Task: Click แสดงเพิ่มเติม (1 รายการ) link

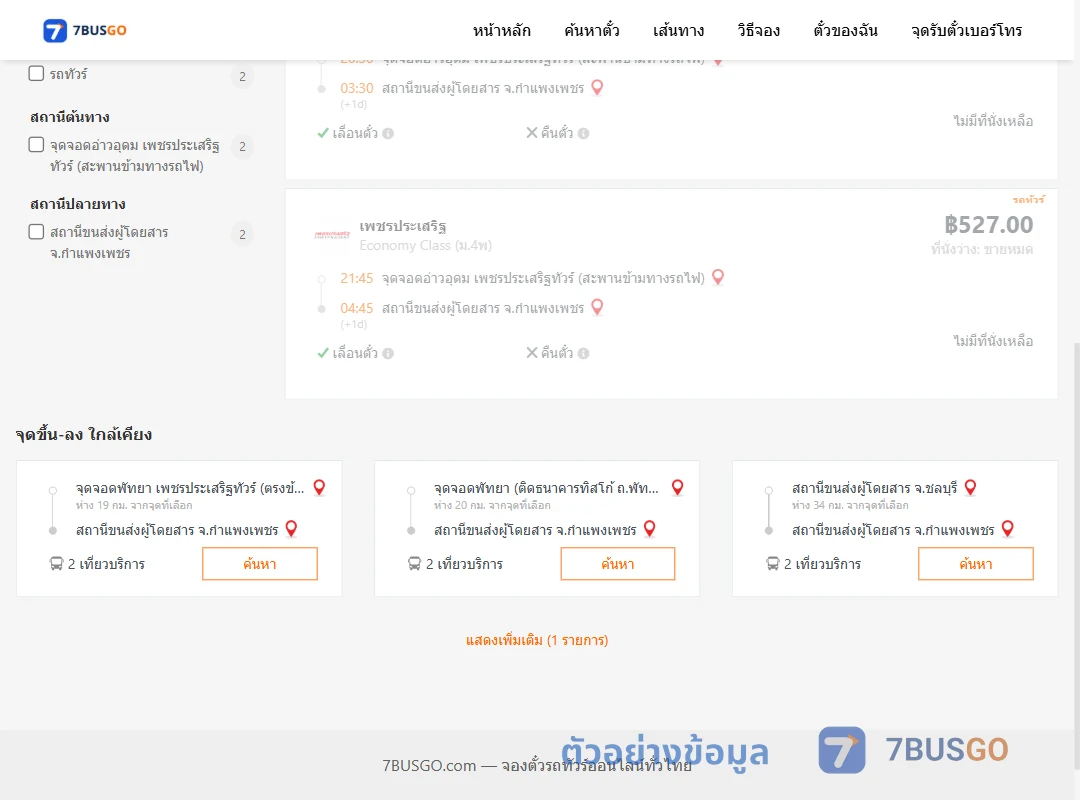Action: pos(537,640)
